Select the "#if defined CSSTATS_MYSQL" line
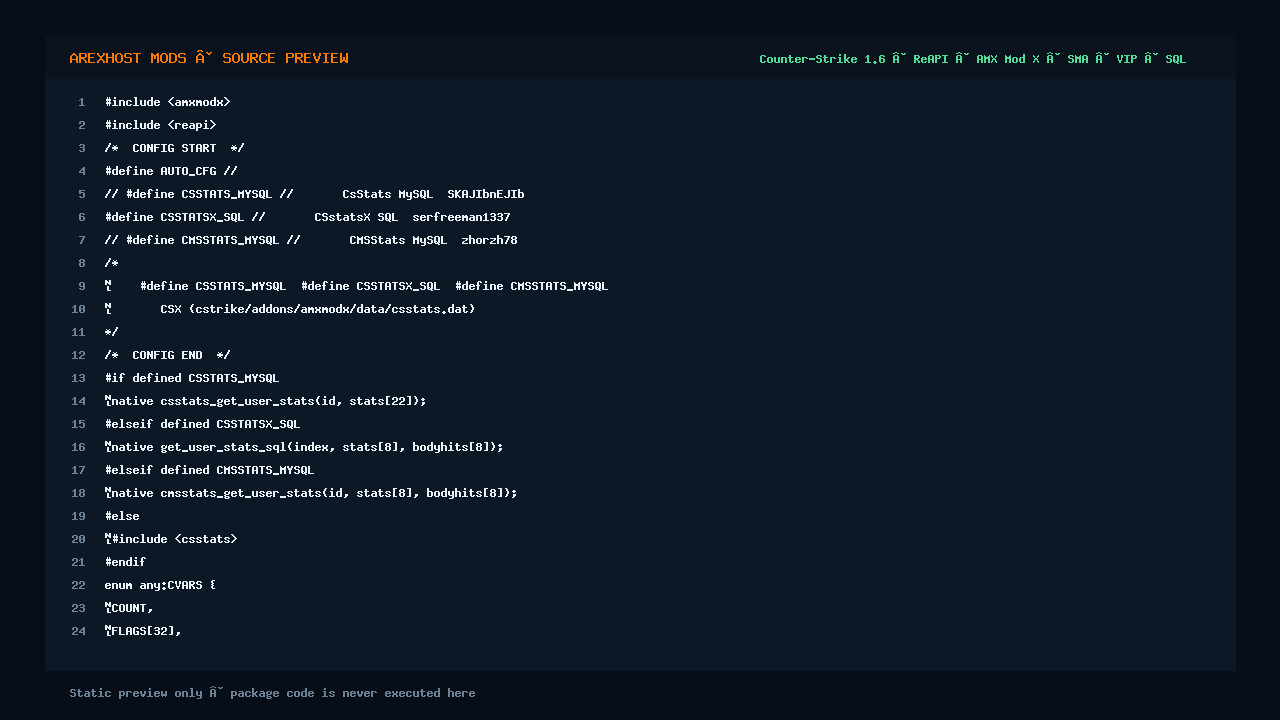The image size is (1280, 720). (192, 378)
